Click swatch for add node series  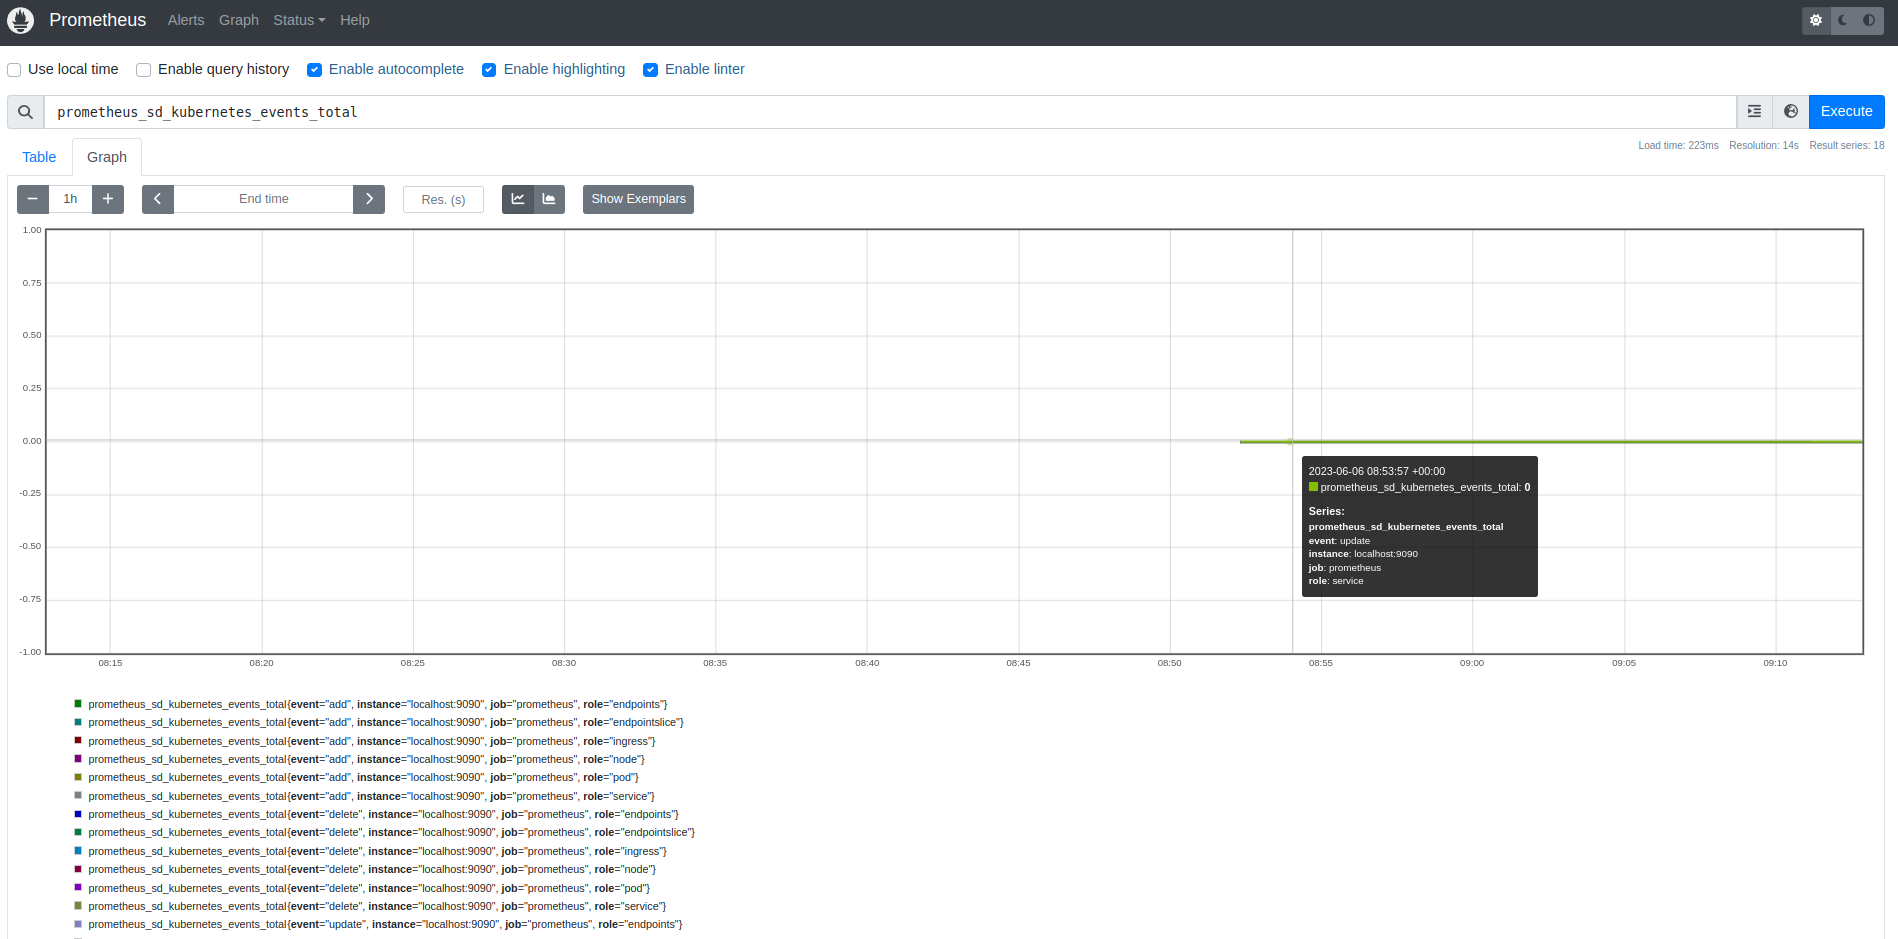78,759
